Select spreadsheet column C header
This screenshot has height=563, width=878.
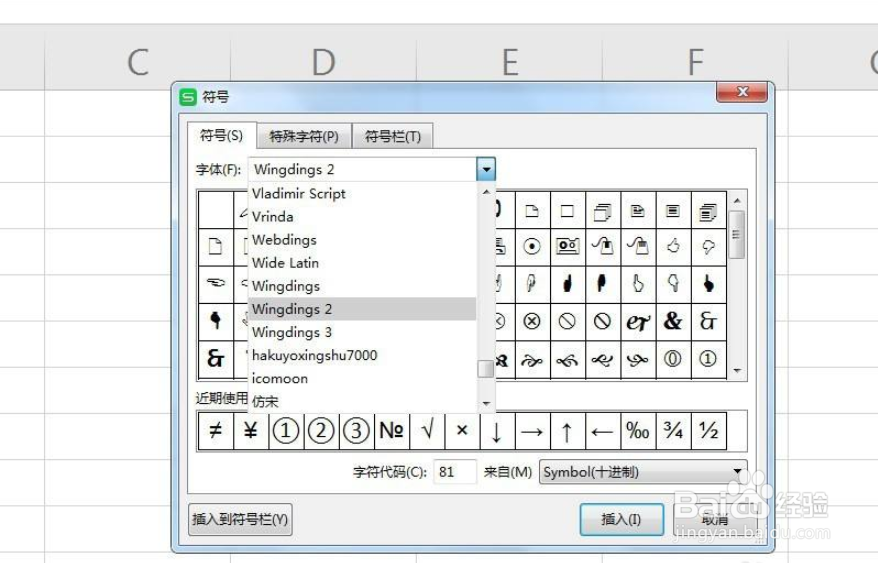(x=138, y=62)
